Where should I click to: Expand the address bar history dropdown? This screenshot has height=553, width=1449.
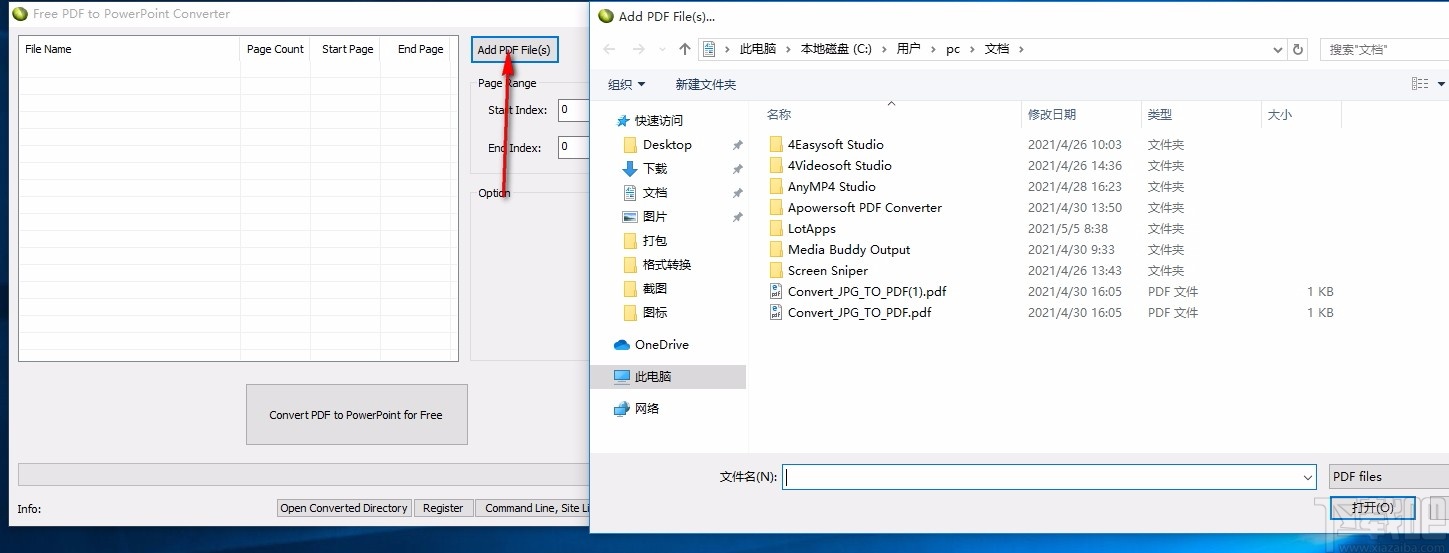point(1278,49)
